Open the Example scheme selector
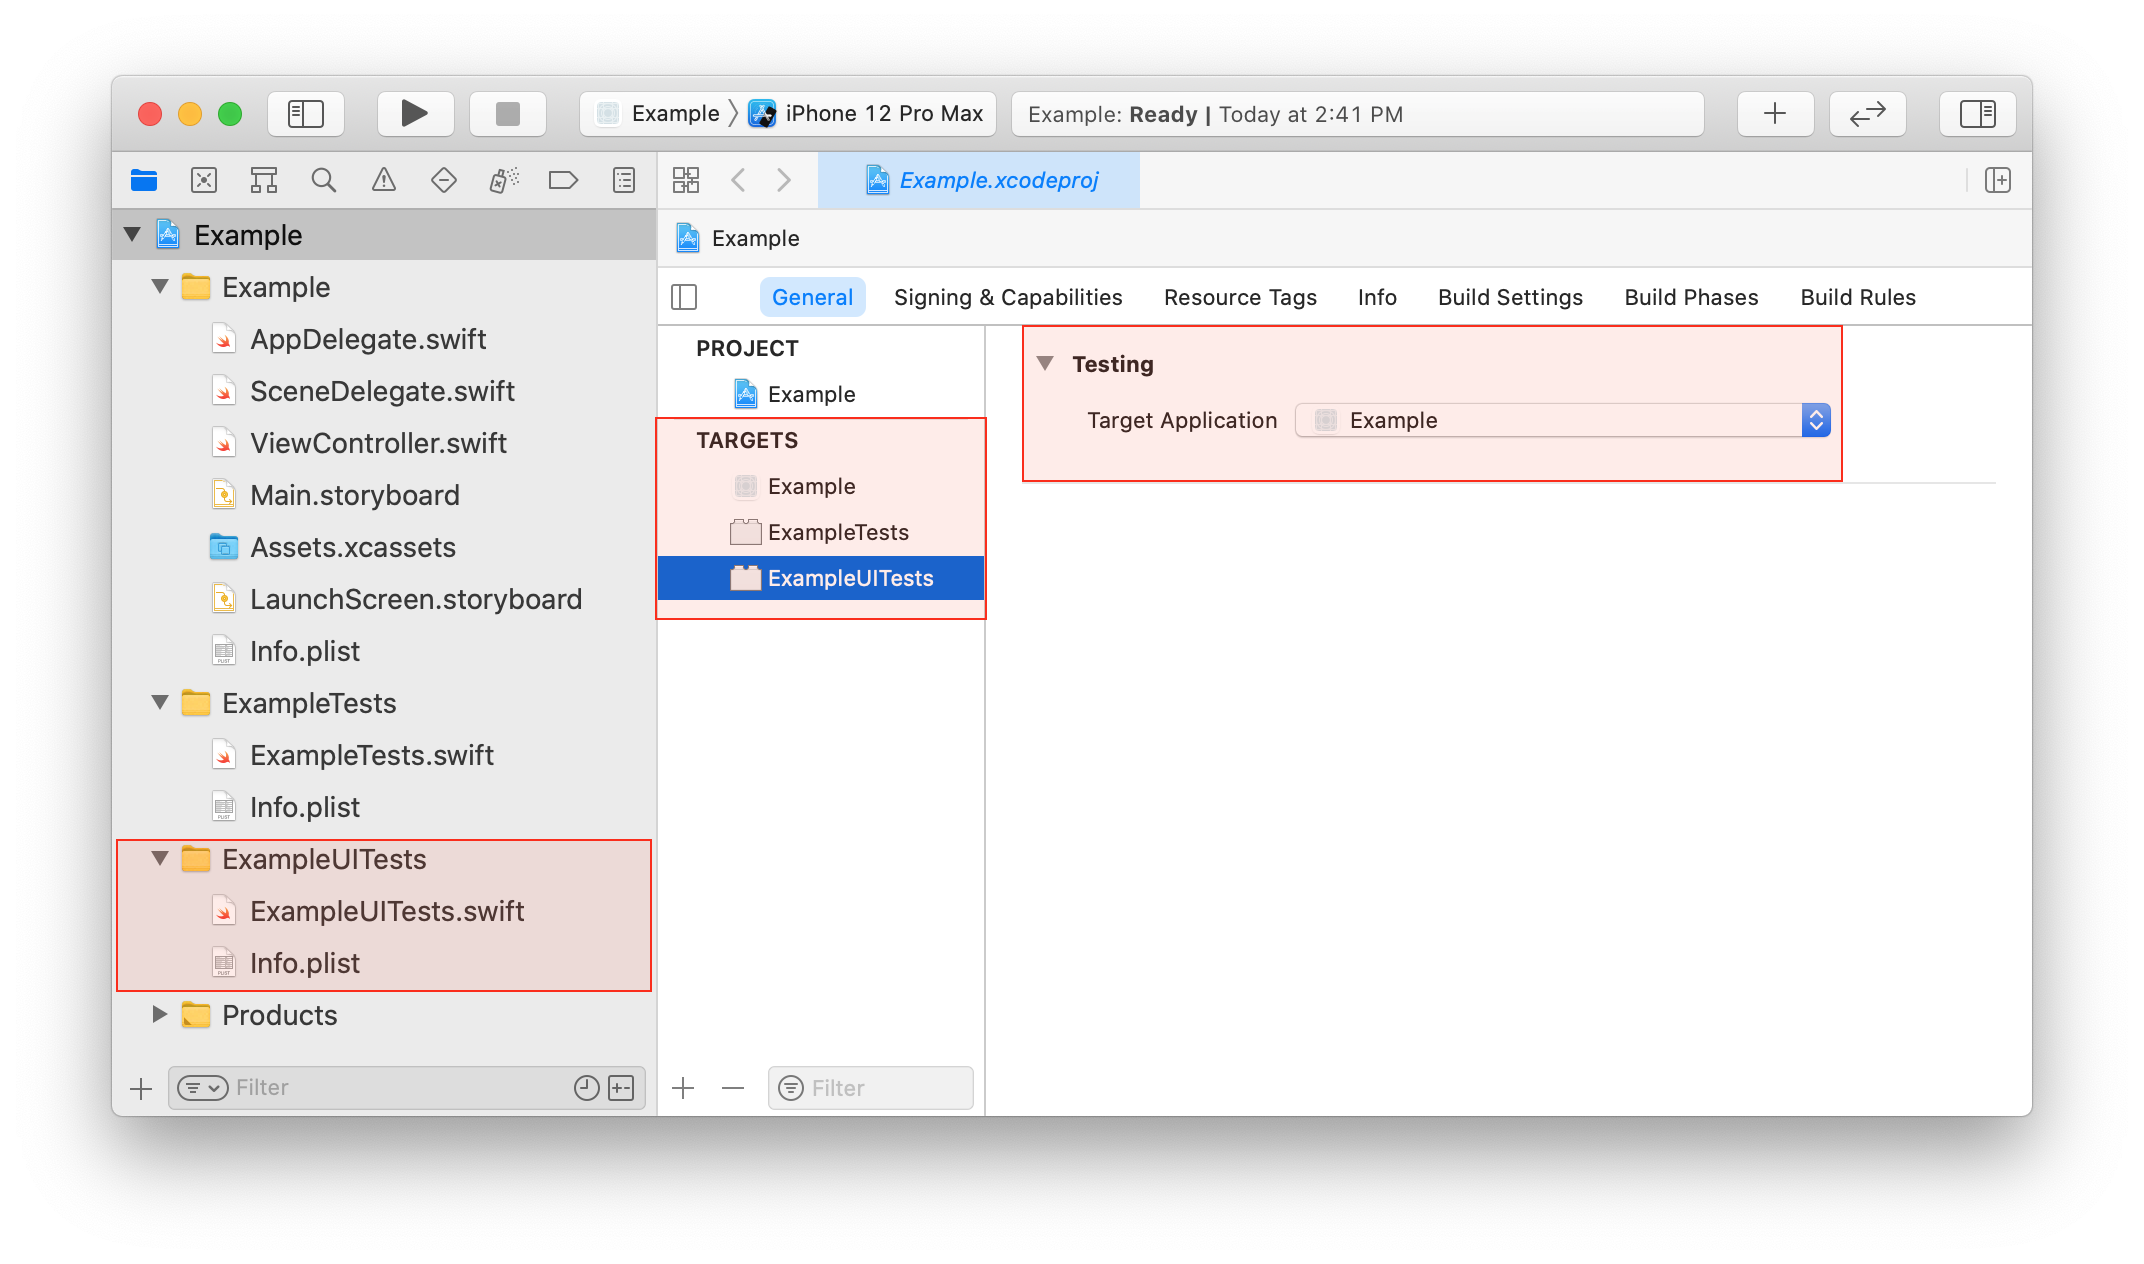2144x1264 pixels. point(658,114)
